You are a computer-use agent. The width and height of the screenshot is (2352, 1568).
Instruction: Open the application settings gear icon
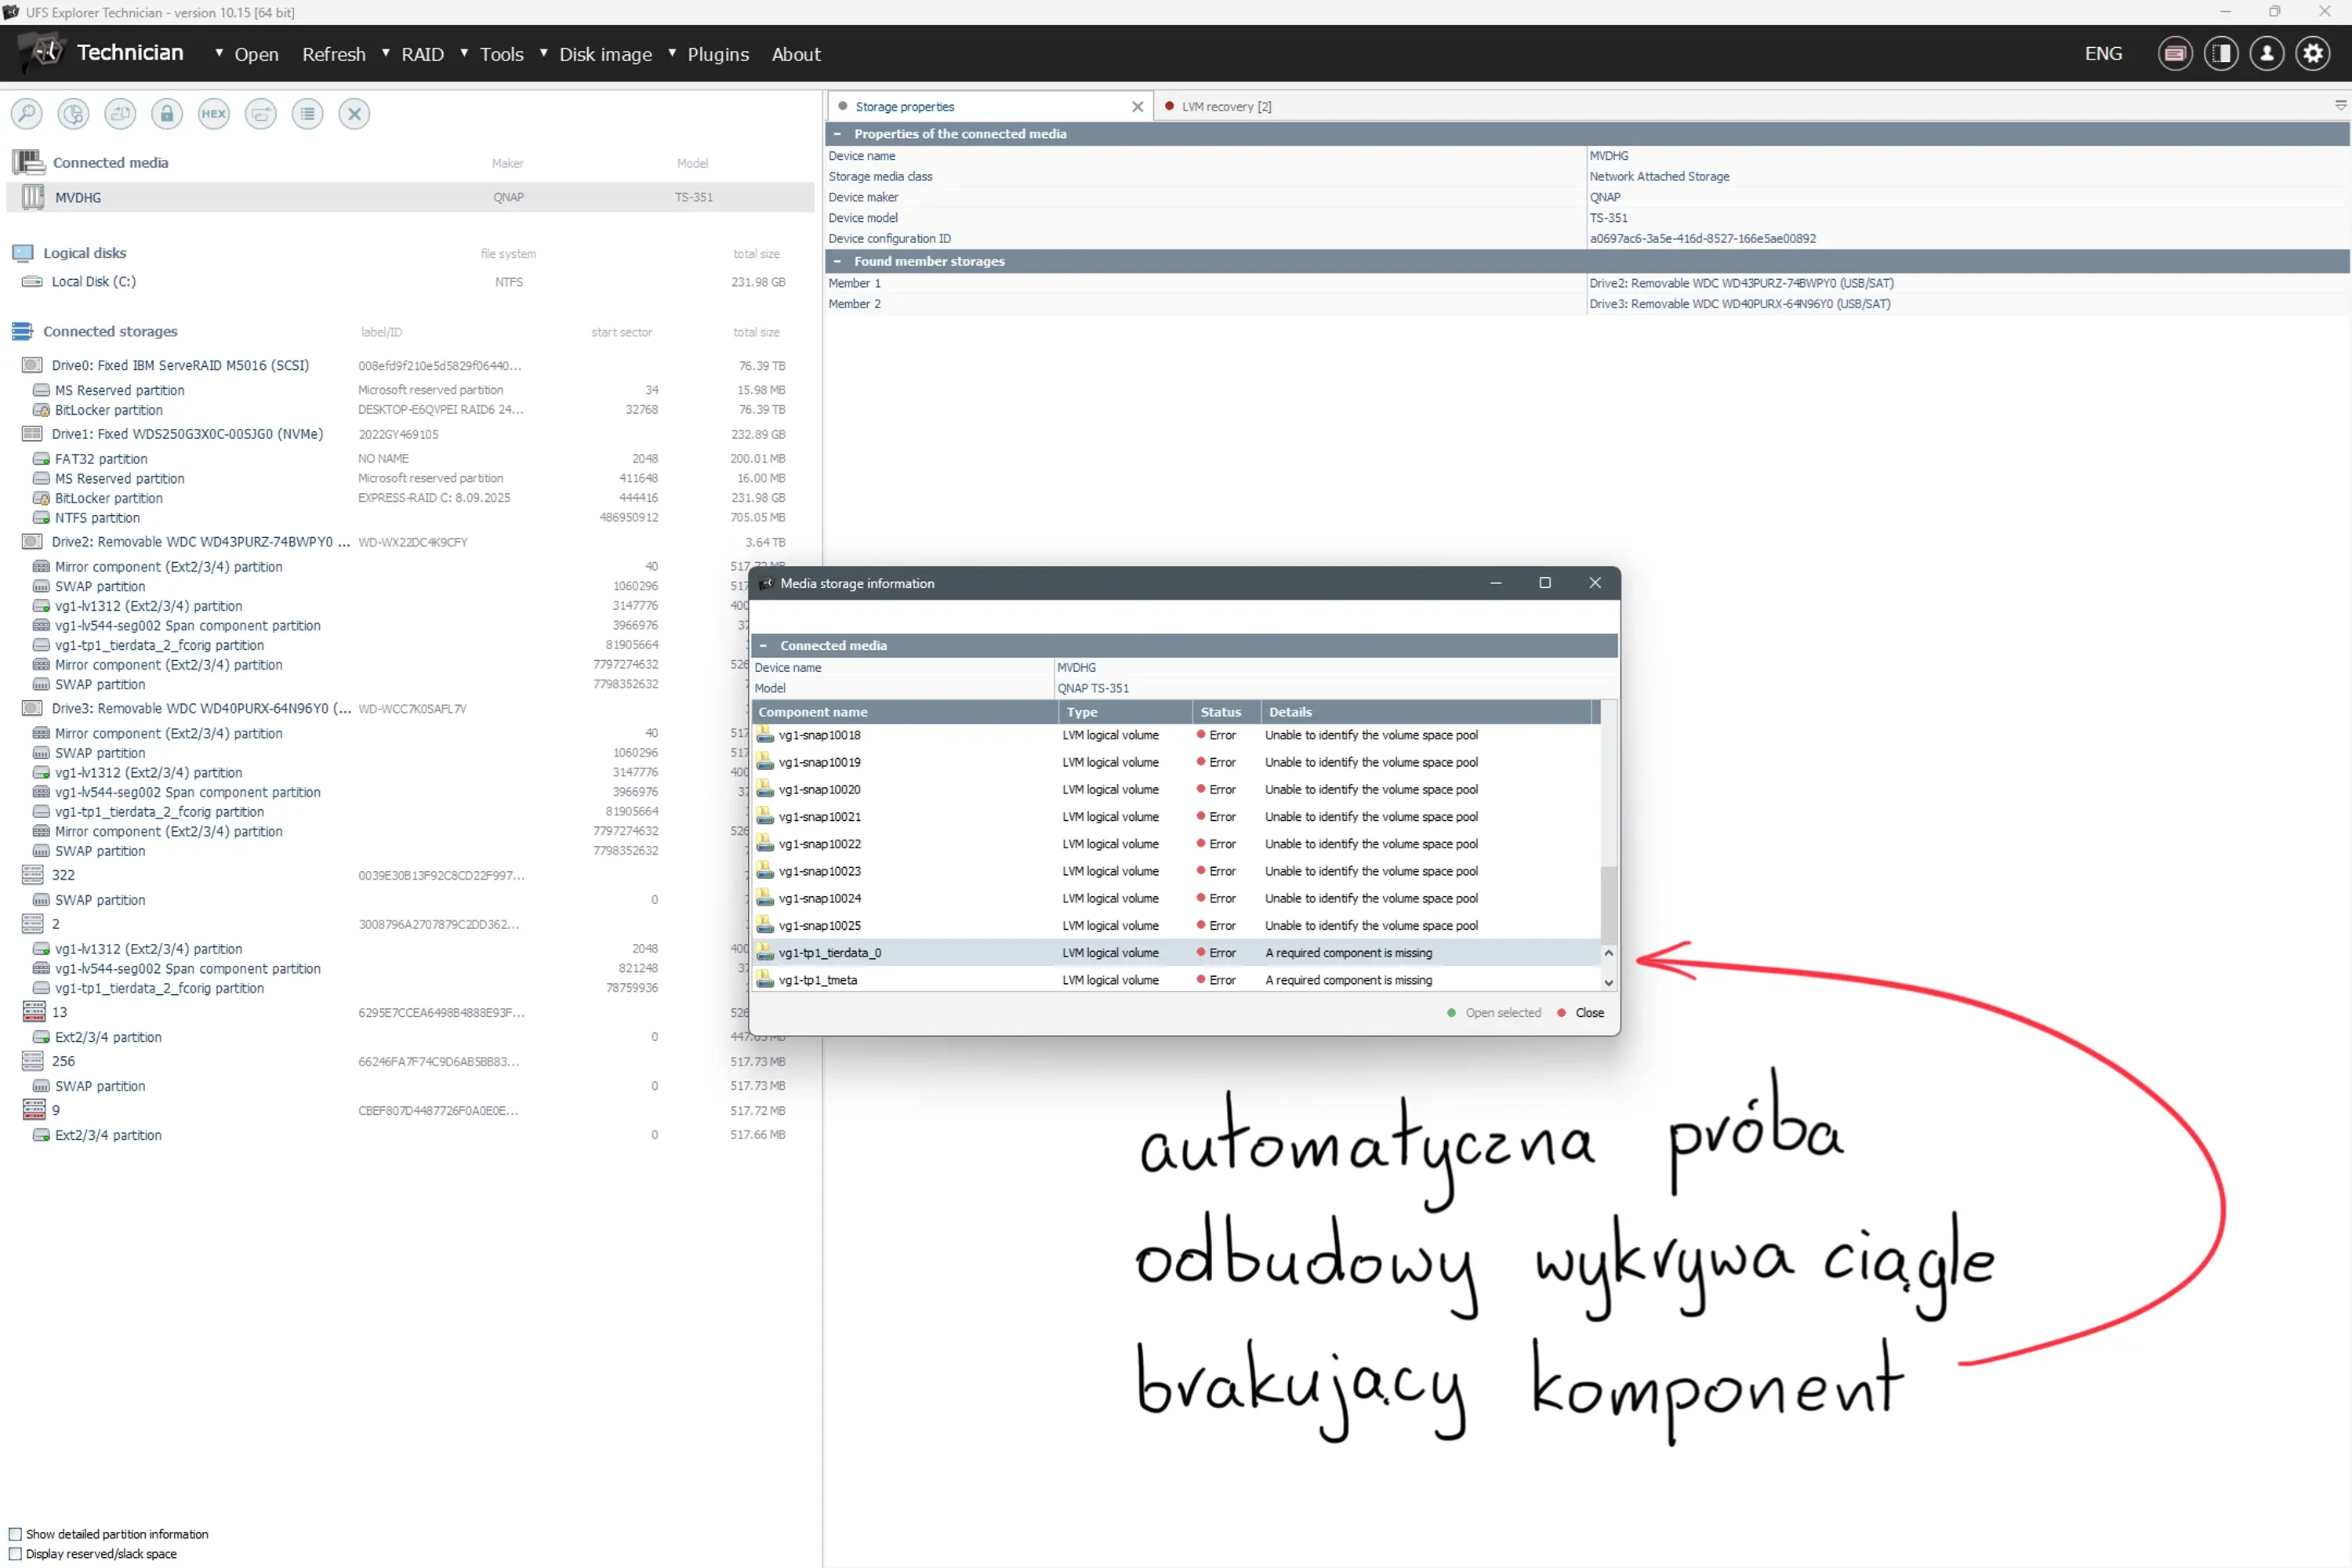click(x=2313, y=53)
